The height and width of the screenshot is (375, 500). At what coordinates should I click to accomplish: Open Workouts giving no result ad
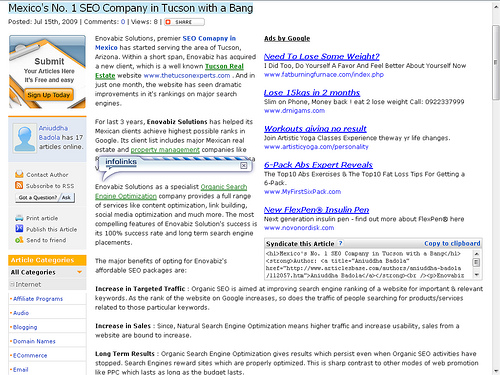[315, 129]
